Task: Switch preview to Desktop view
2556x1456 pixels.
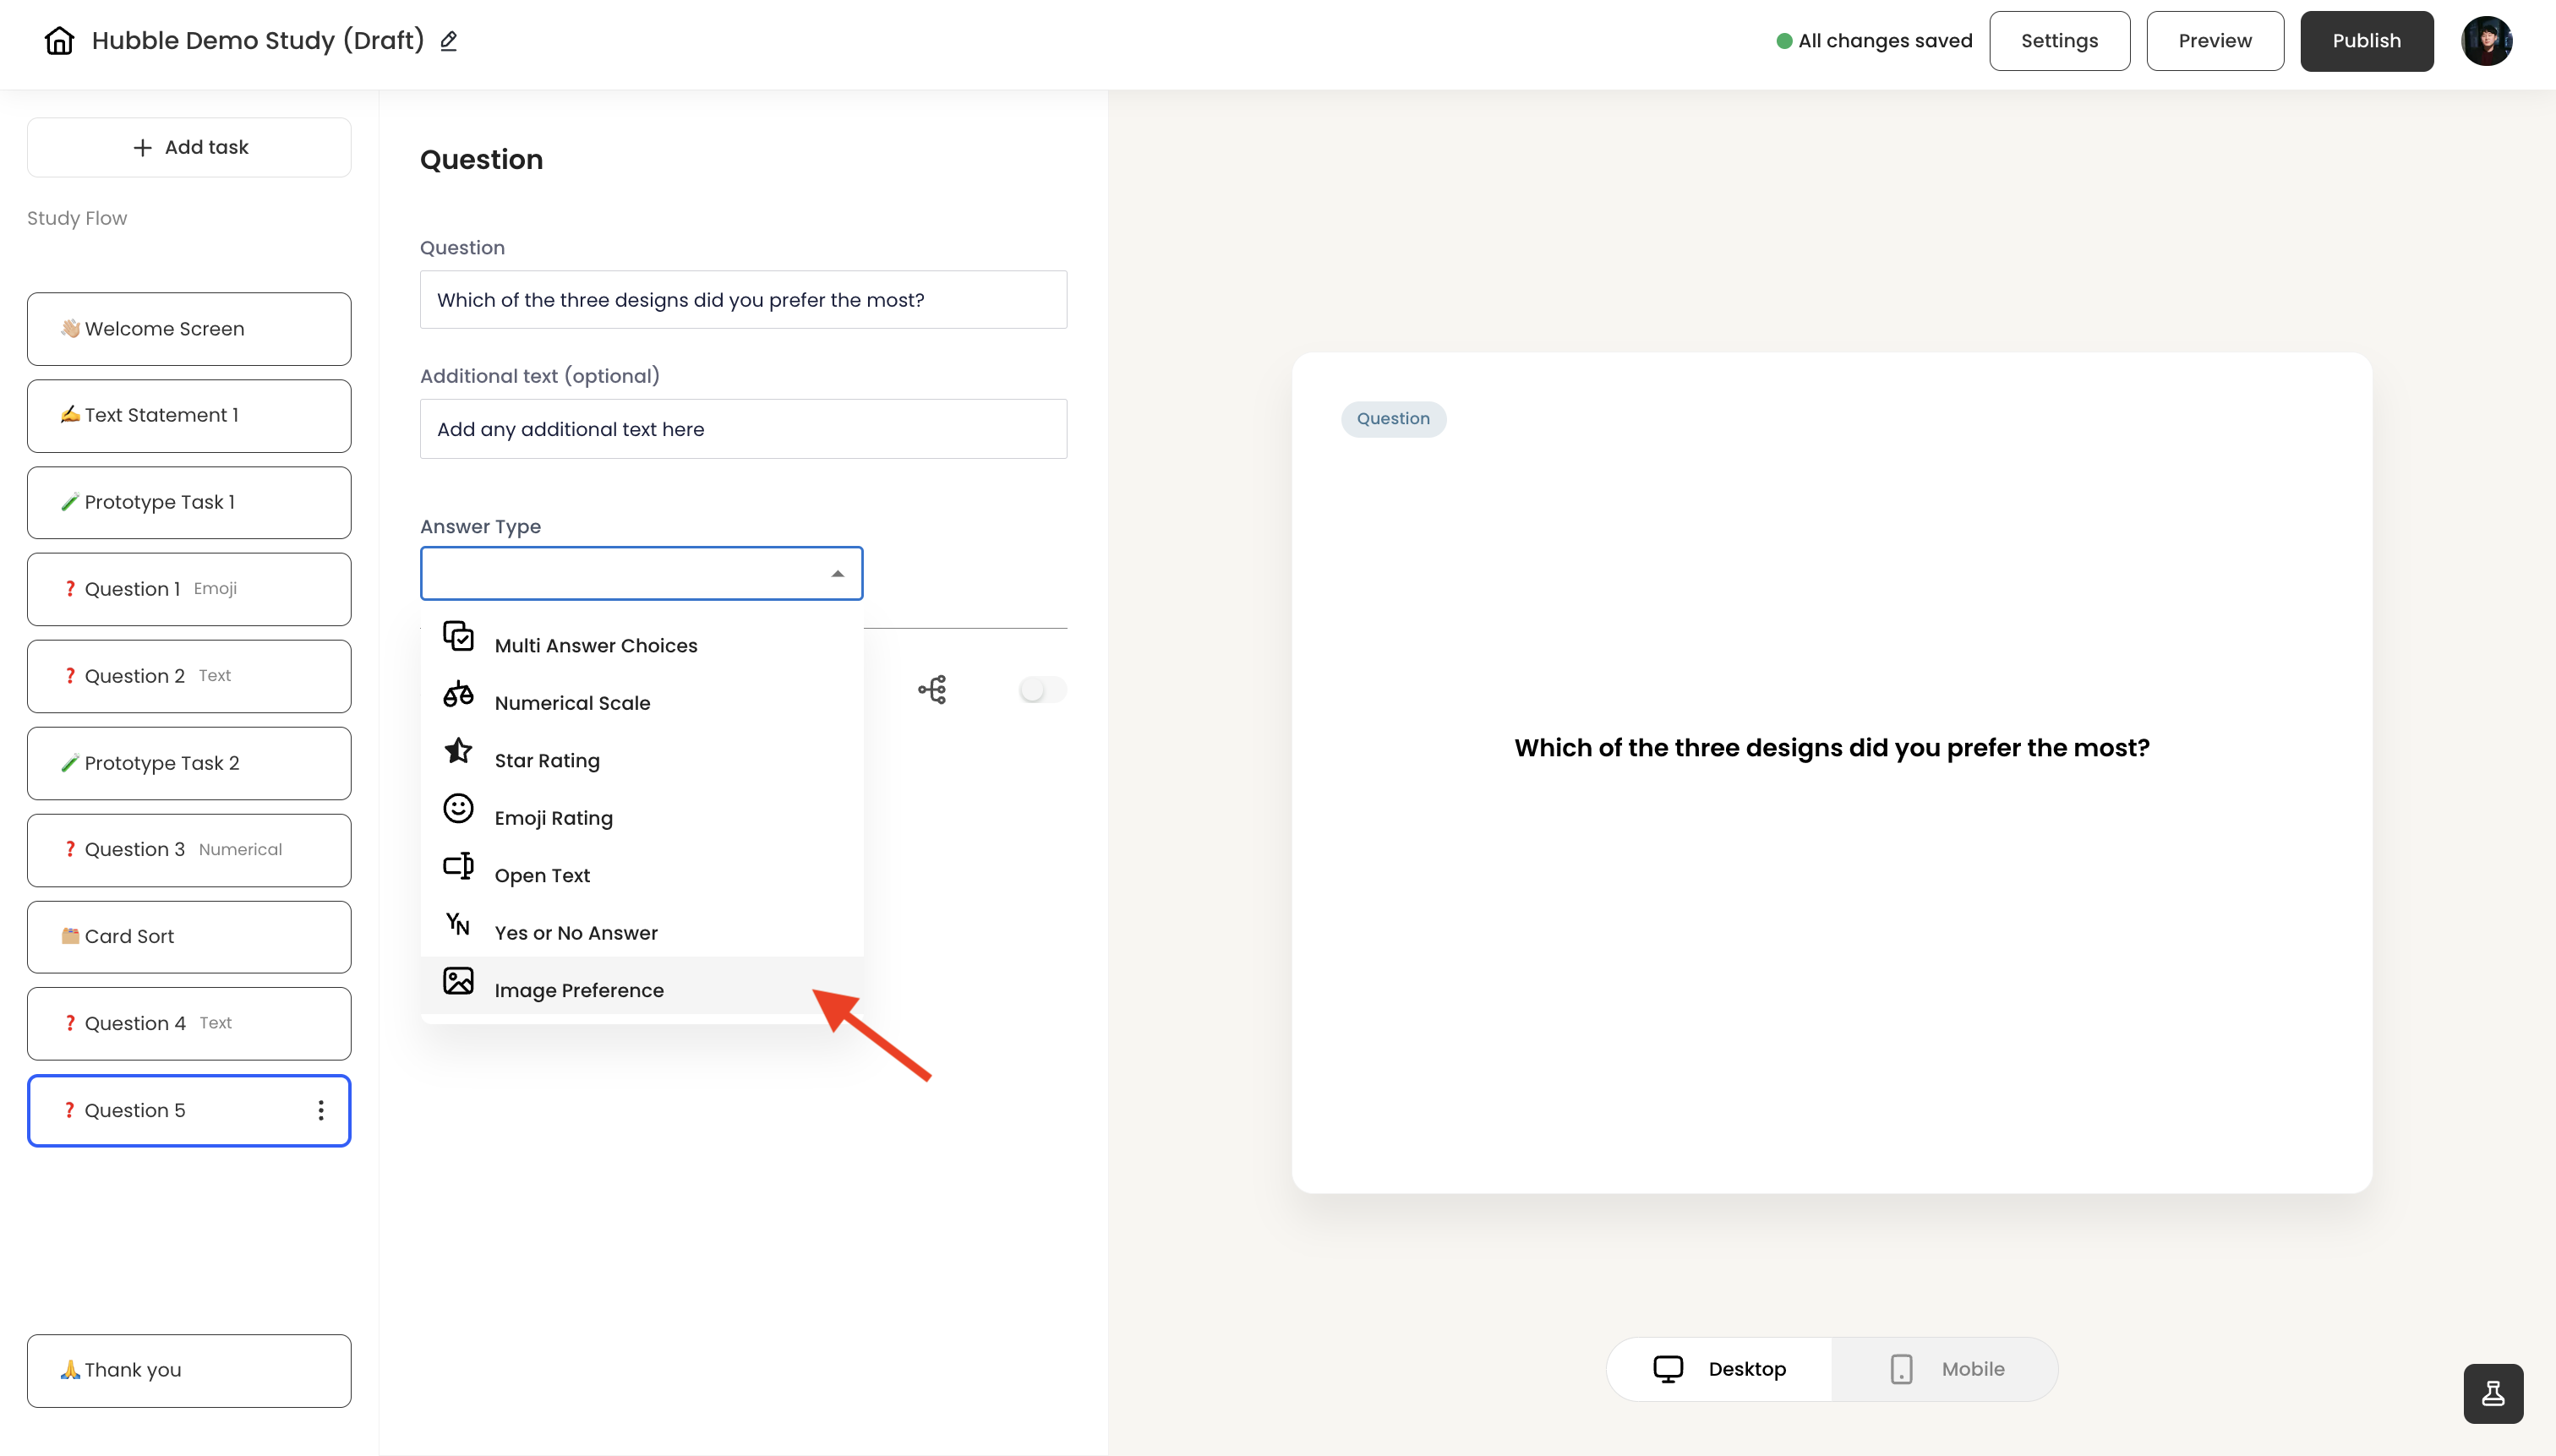Action: [1720, 1369]
